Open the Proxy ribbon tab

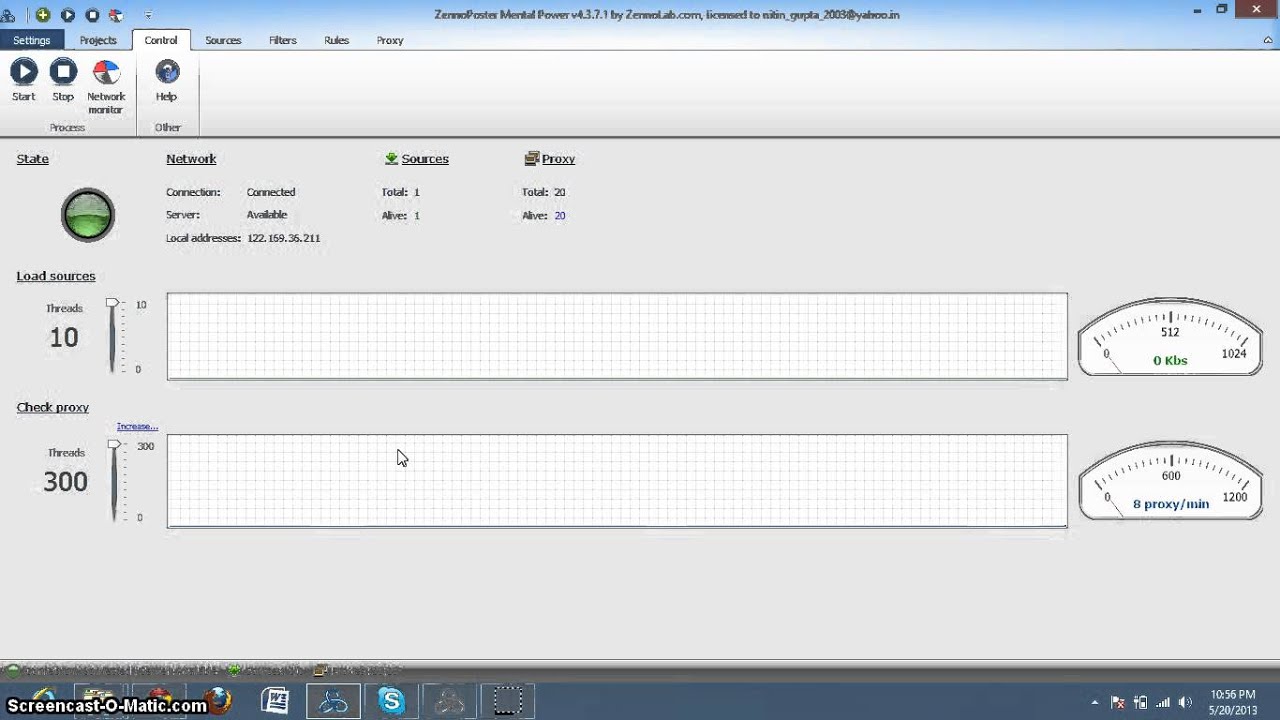point(390,40)
